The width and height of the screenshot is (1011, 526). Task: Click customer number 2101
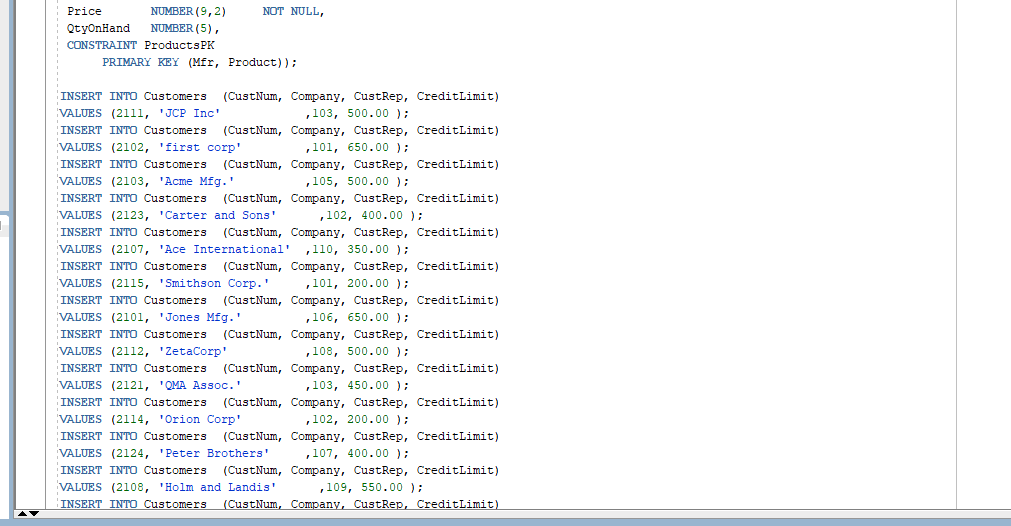[x=130, y=318]
